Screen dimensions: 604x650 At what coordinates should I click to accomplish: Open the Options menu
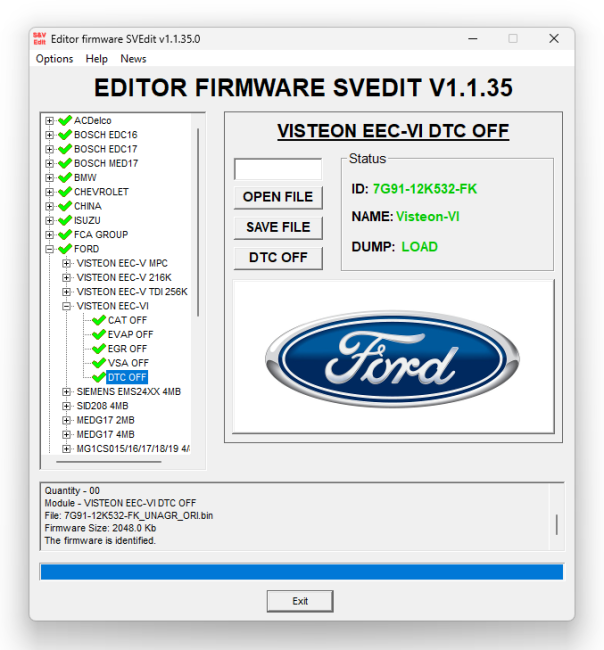(54, 59)
